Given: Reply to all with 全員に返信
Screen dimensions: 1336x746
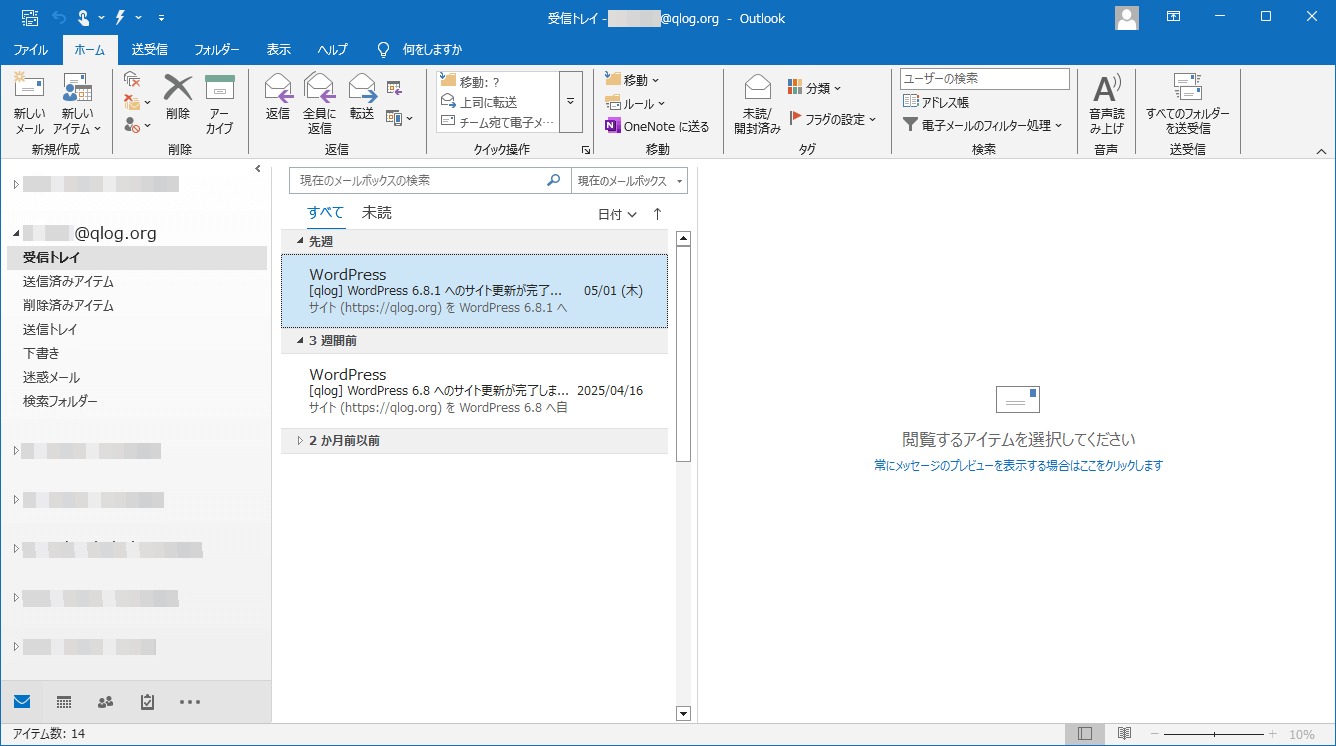Looking at the screenshot, I should coord(320,105).
